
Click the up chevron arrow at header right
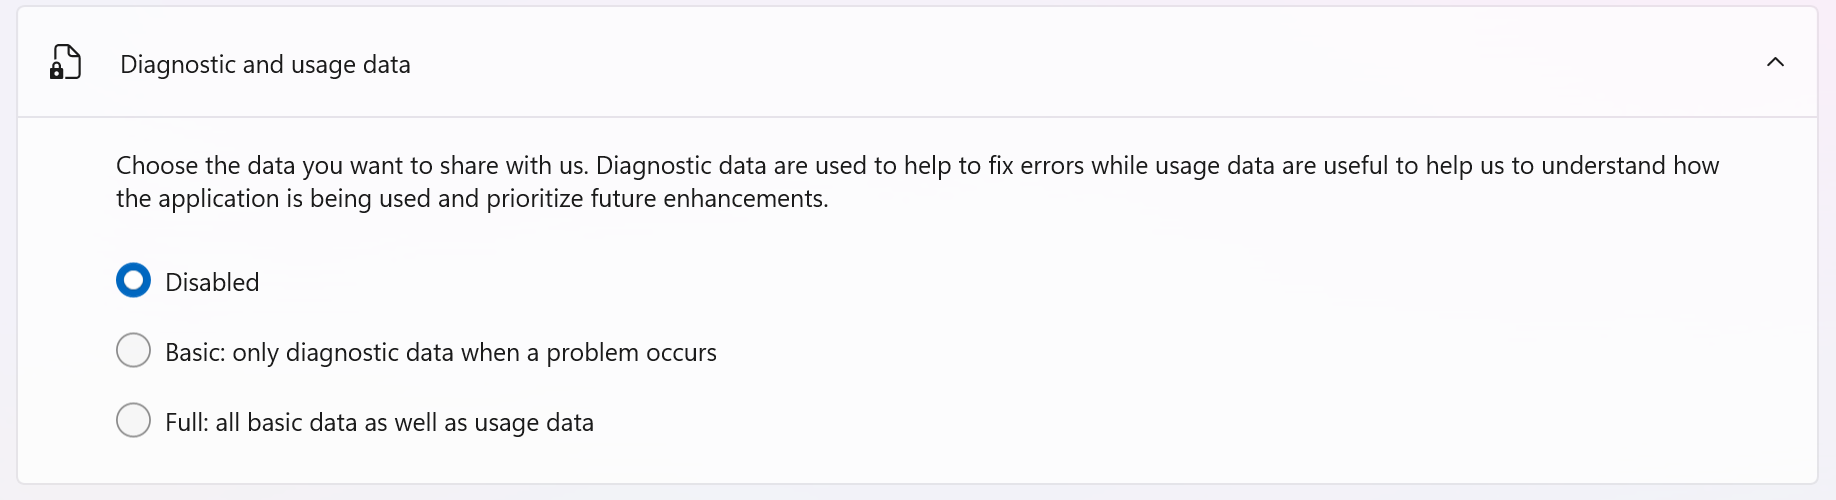(x=1775, y=63)
